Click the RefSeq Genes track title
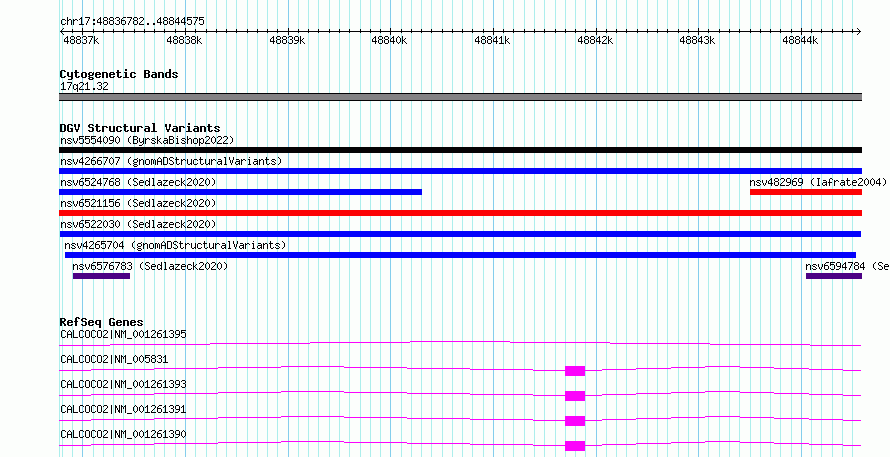Screen dimensions: 890x457 (x=102, y=322)
